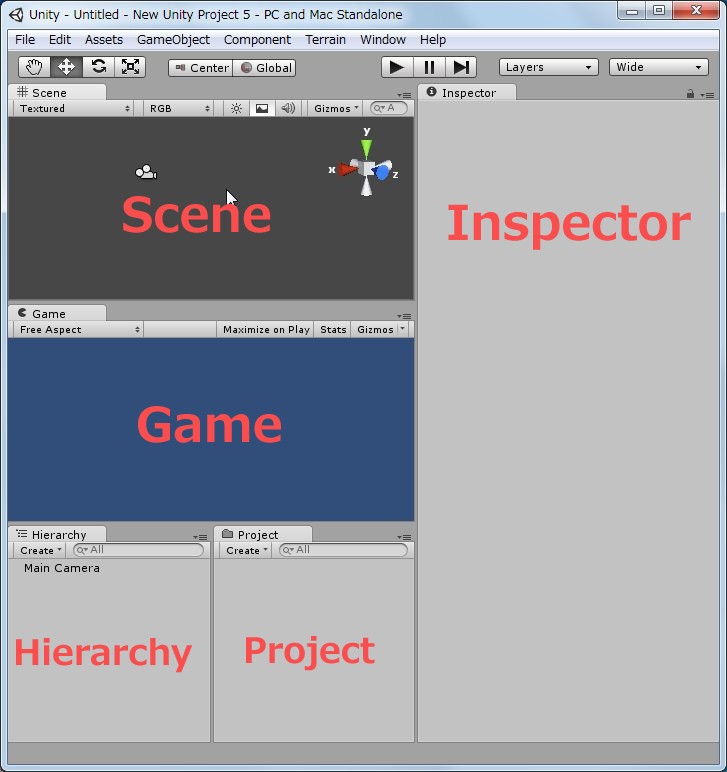Select the Scale tool
The height and width of the screenshot is (772, 727).
[130, 67]
